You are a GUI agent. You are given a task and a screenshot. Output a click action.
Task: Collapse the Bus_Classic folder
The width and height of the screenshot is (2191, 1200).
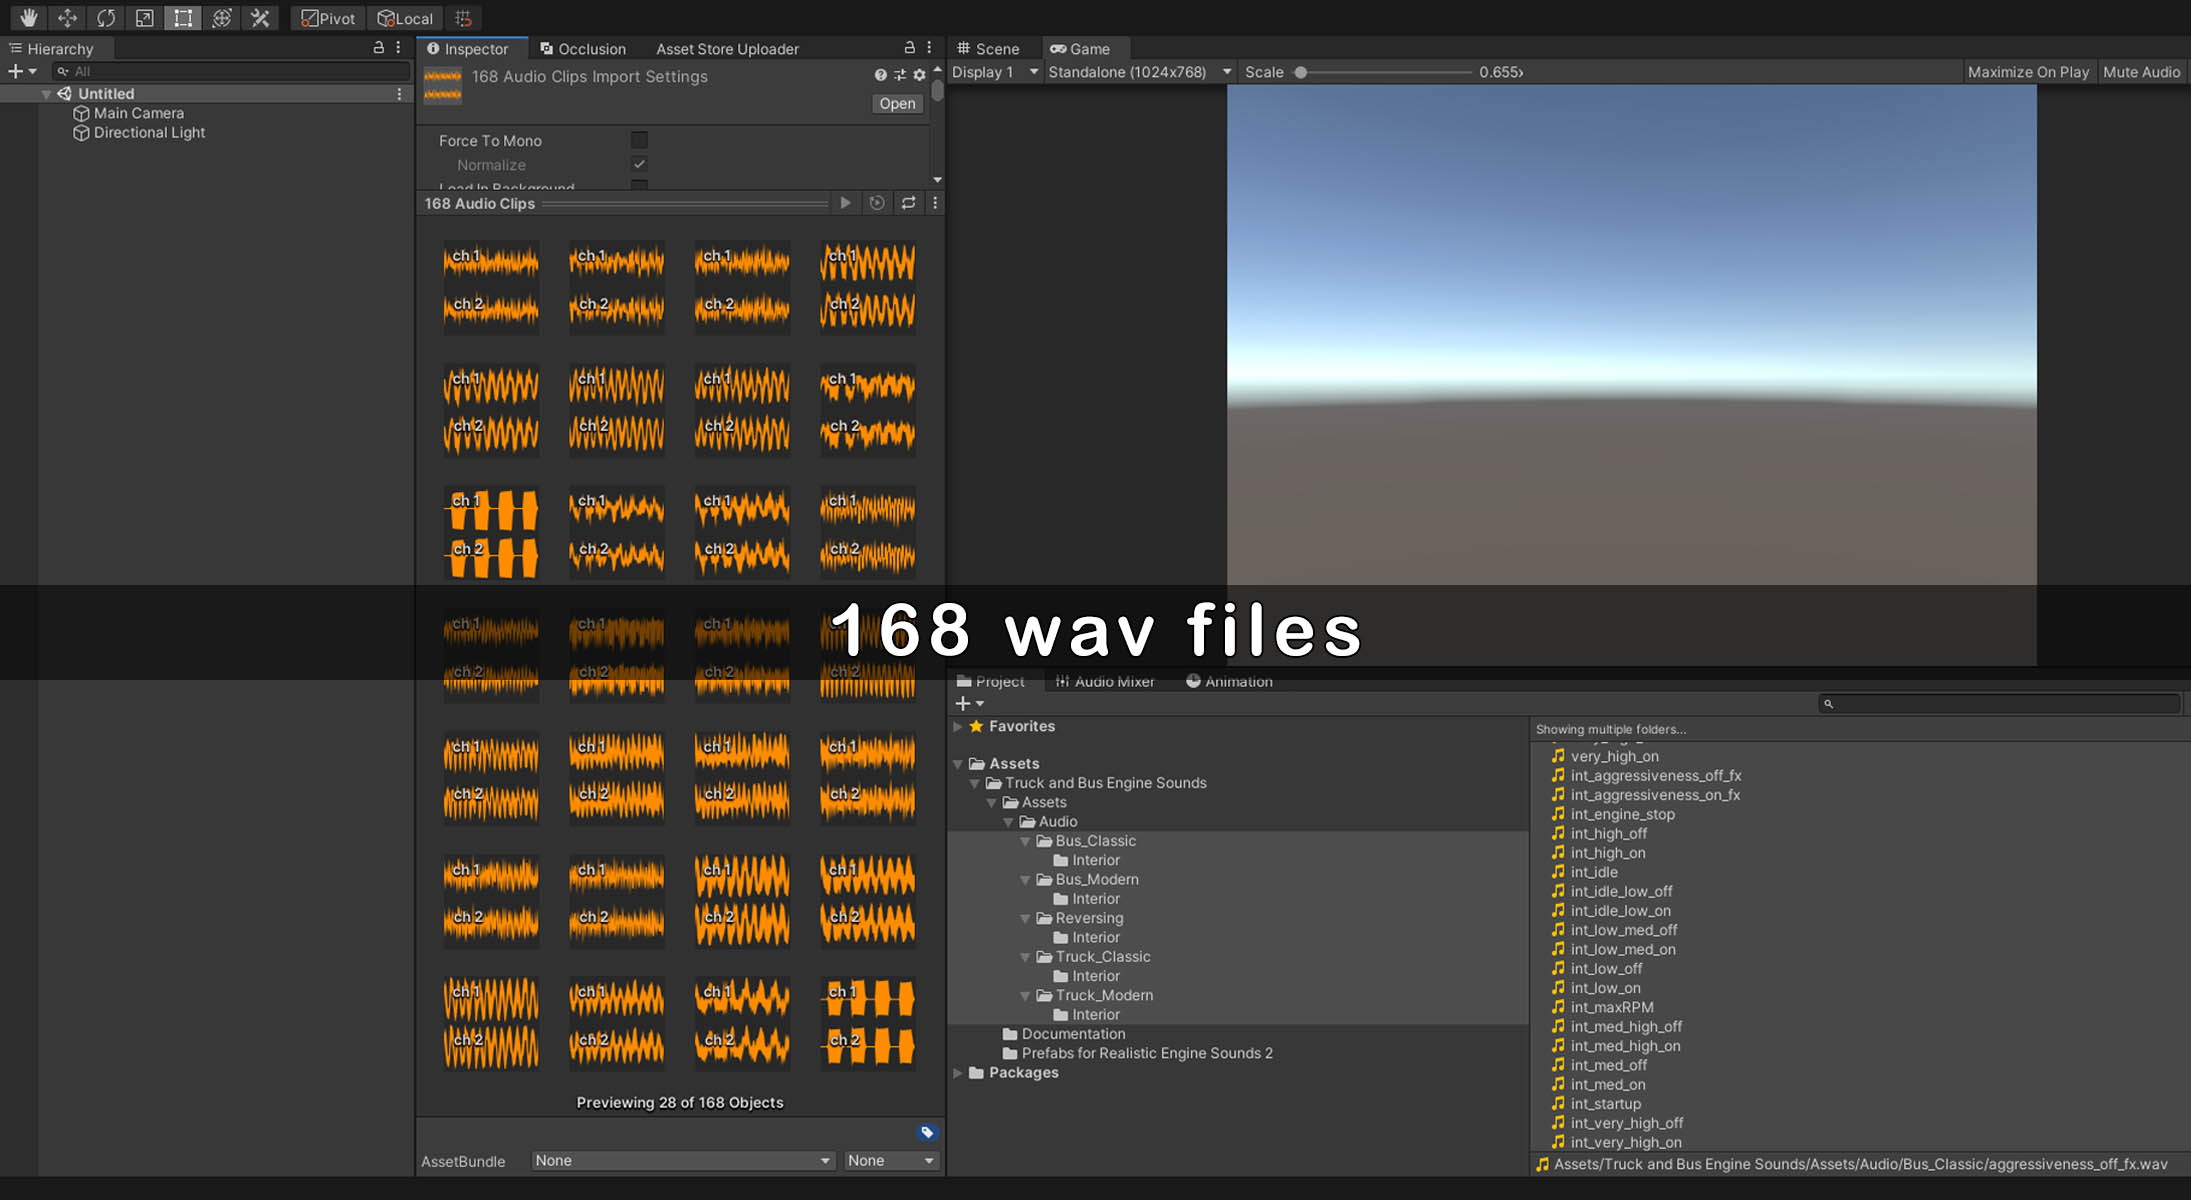pyautogui.click(x=1025, y=841)
